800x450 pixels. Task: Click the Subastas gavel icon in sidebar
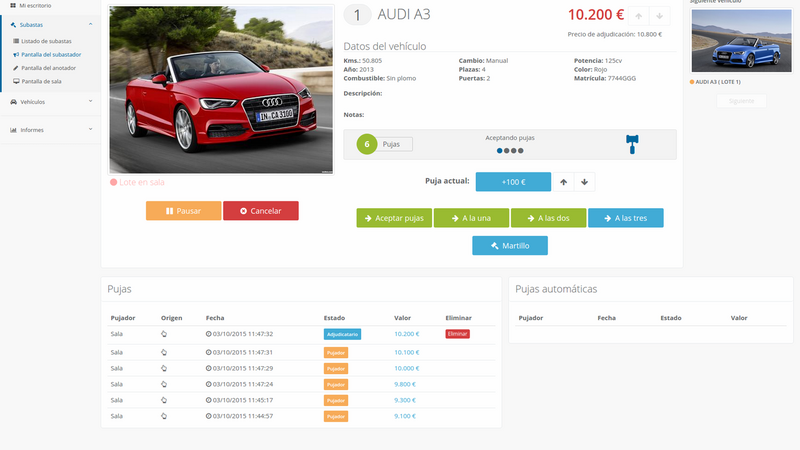(13, 24)
